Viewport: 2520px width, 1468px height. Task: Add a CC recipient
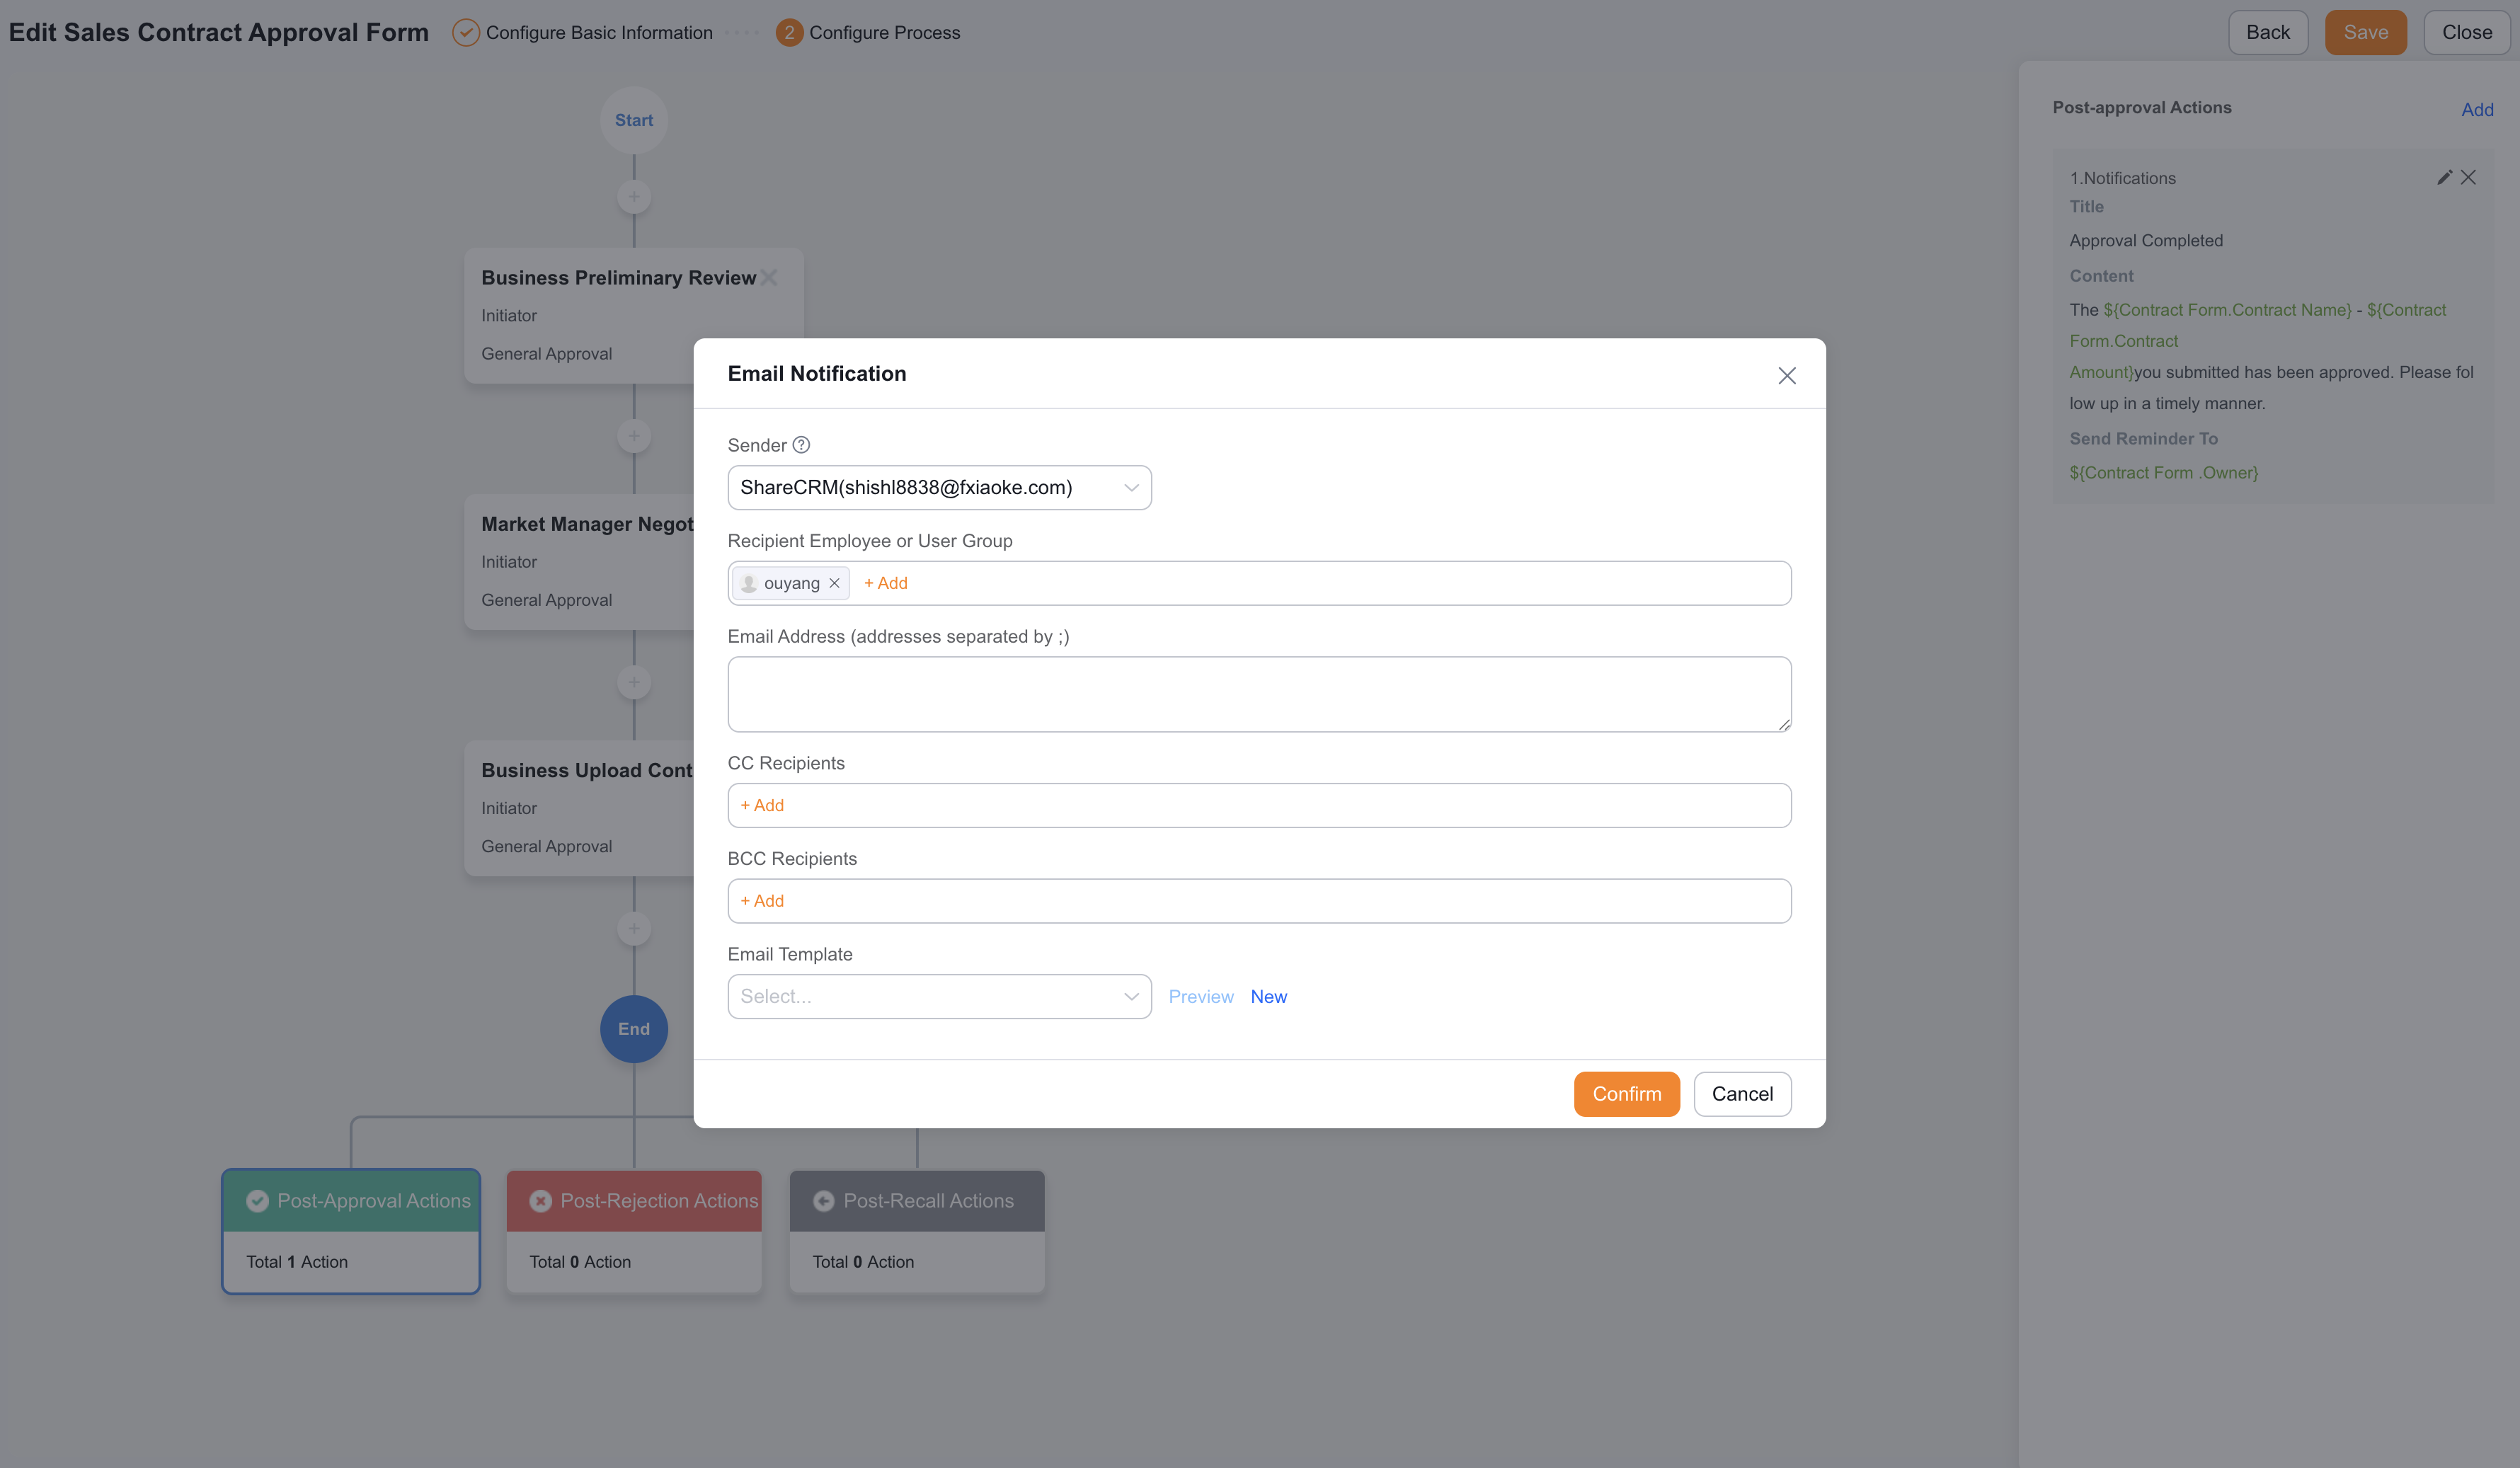tap(762, 805)
